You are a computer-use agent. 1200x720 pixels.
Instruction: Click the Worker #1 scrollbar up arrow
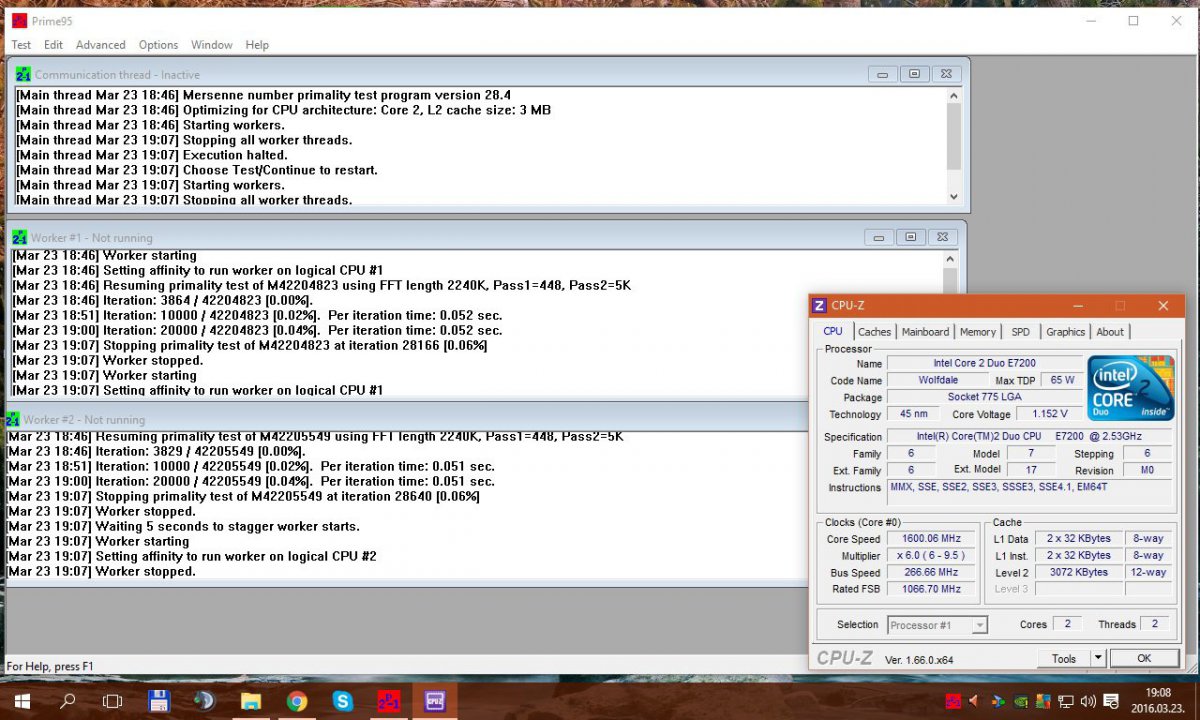(x=950, y=259)
